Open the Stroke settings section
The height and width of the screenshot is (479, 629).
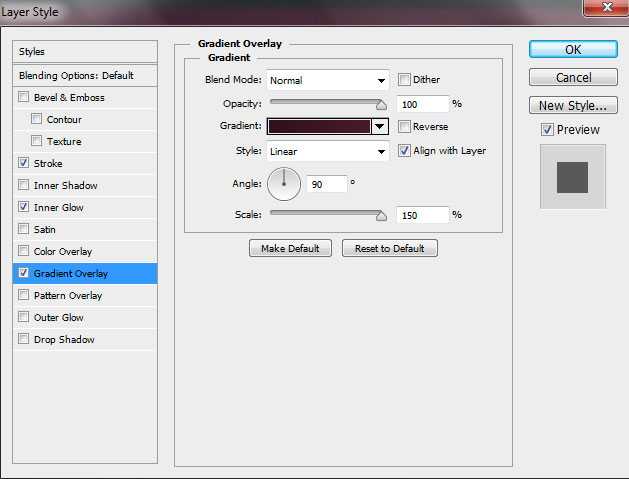(48, 164)
